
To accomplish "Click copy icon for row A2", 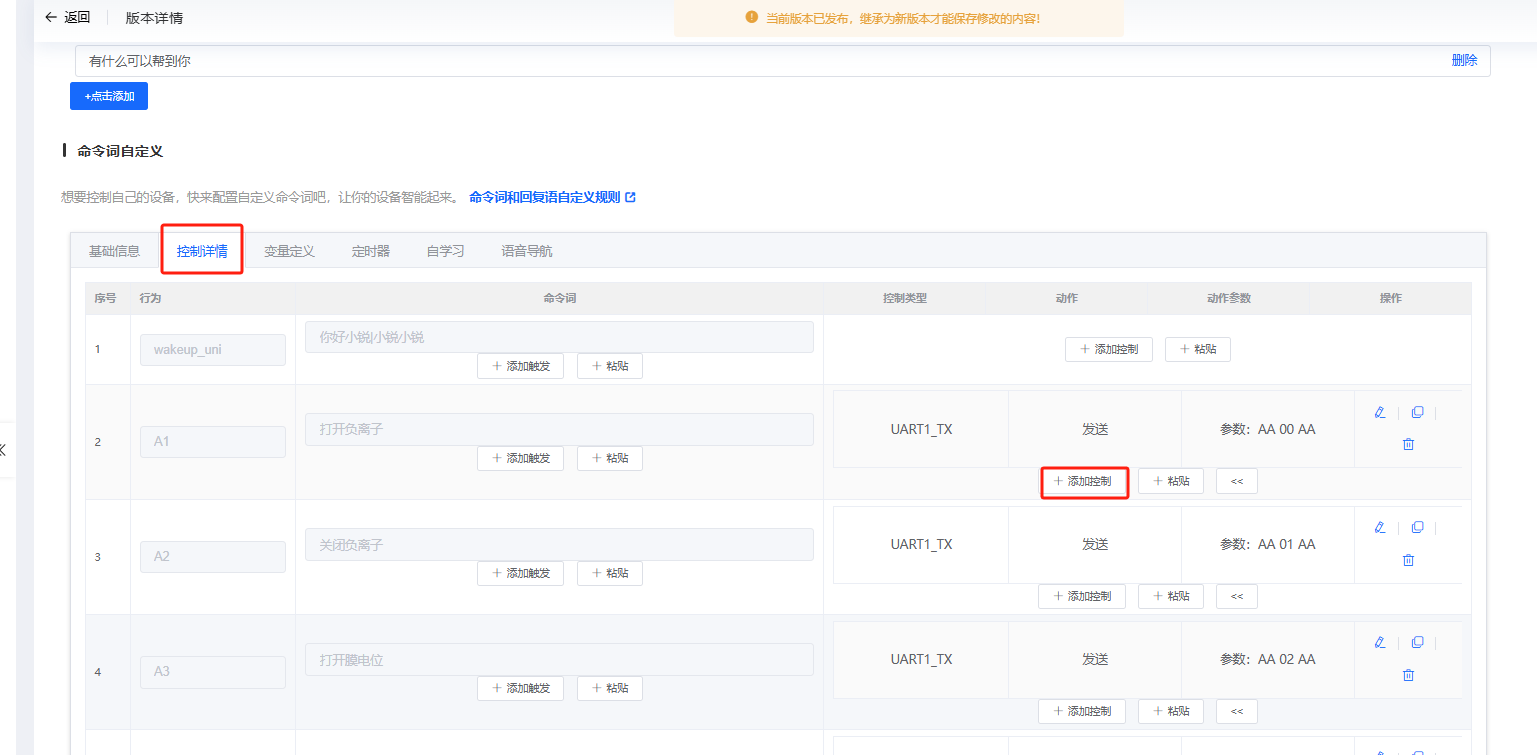I will [1417, 528].
